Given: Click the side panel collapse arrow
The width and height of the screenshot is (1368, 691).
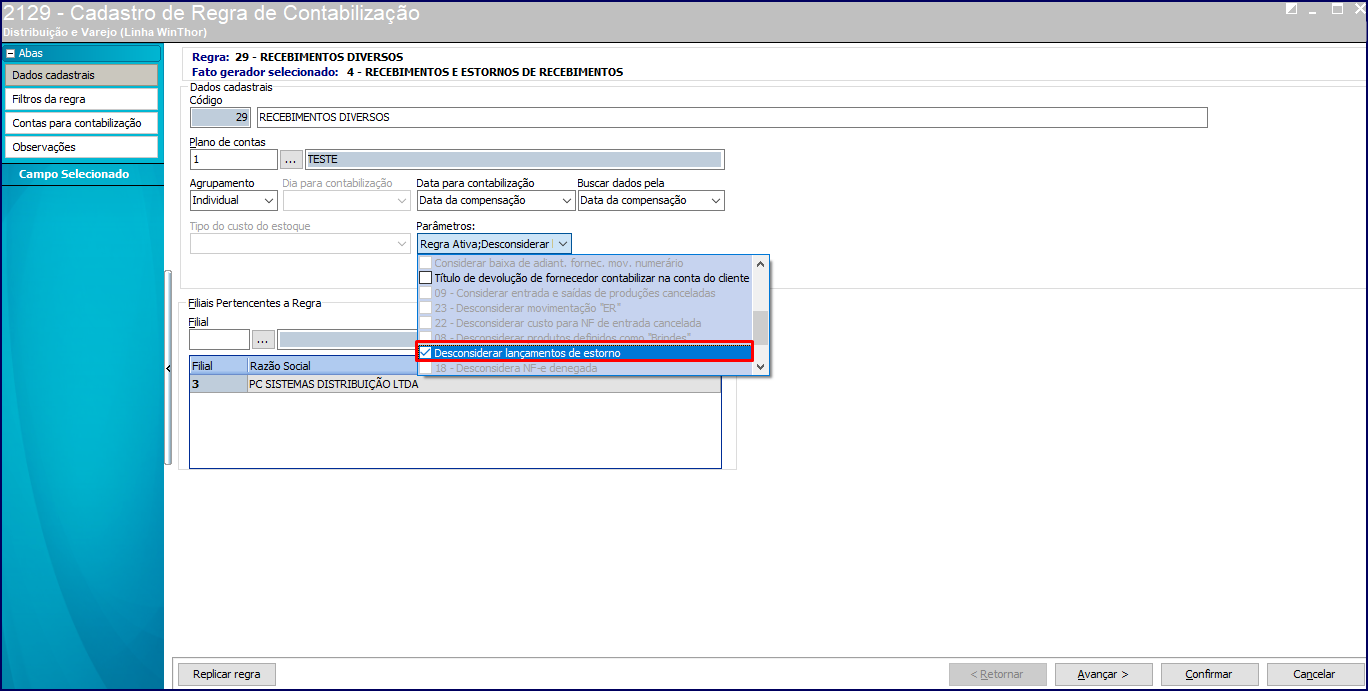Looking at the screenshot, I should click(167, 369).
